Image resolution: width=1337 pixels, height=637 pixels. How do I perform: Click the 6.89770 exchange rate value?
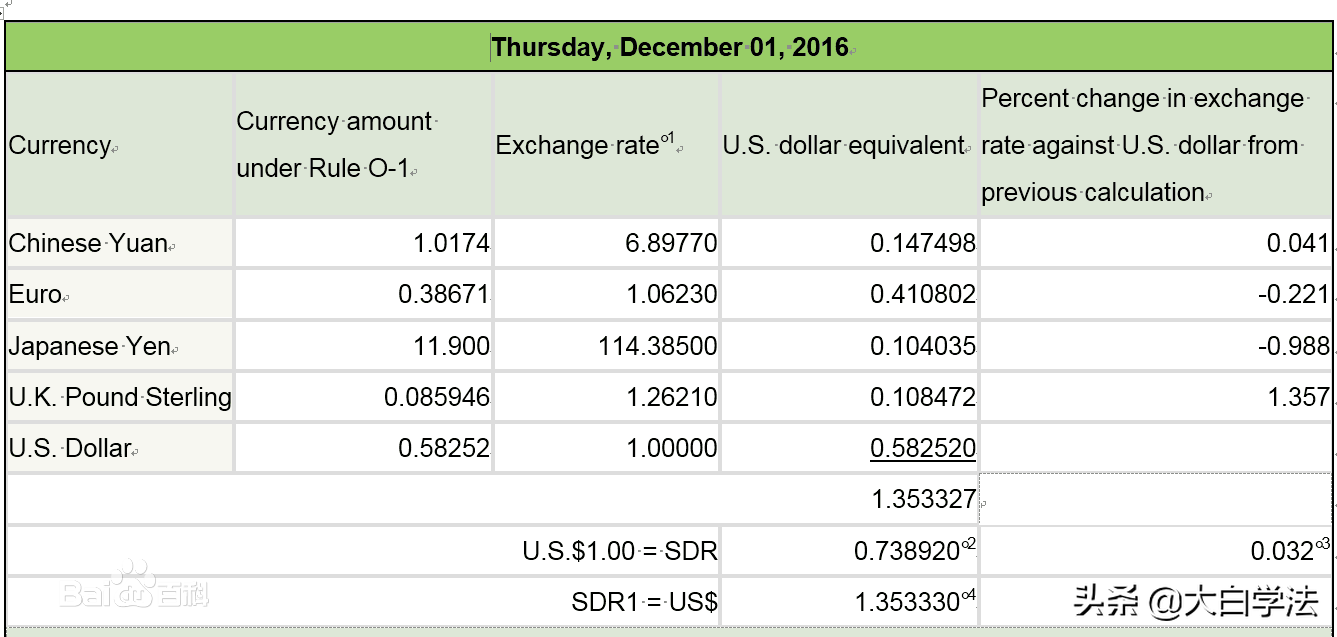671,243
